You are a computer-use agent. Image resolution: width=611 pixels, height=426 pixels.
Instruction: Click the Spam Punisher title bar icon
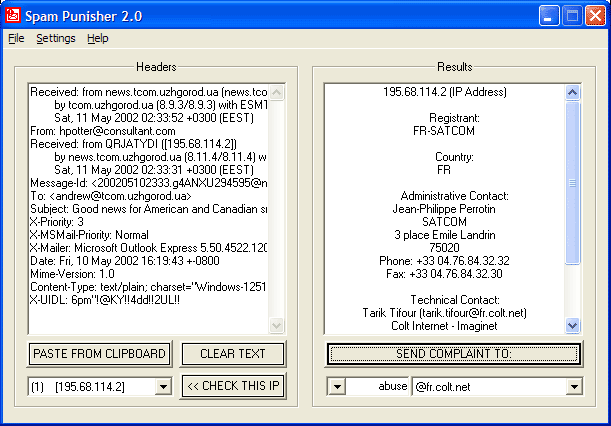[x=13, y=15]
